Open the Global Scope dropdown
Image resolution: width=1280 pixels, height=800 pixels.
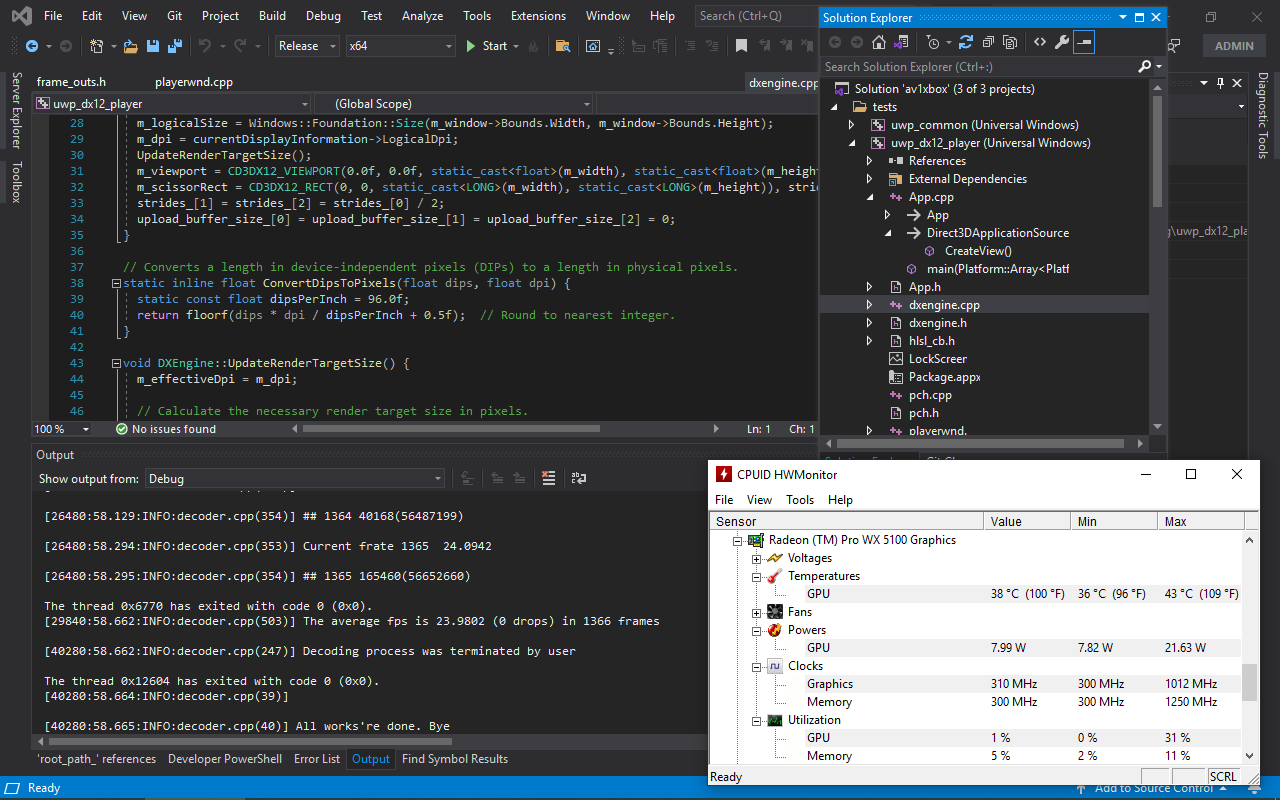click(x=453, y=103)
